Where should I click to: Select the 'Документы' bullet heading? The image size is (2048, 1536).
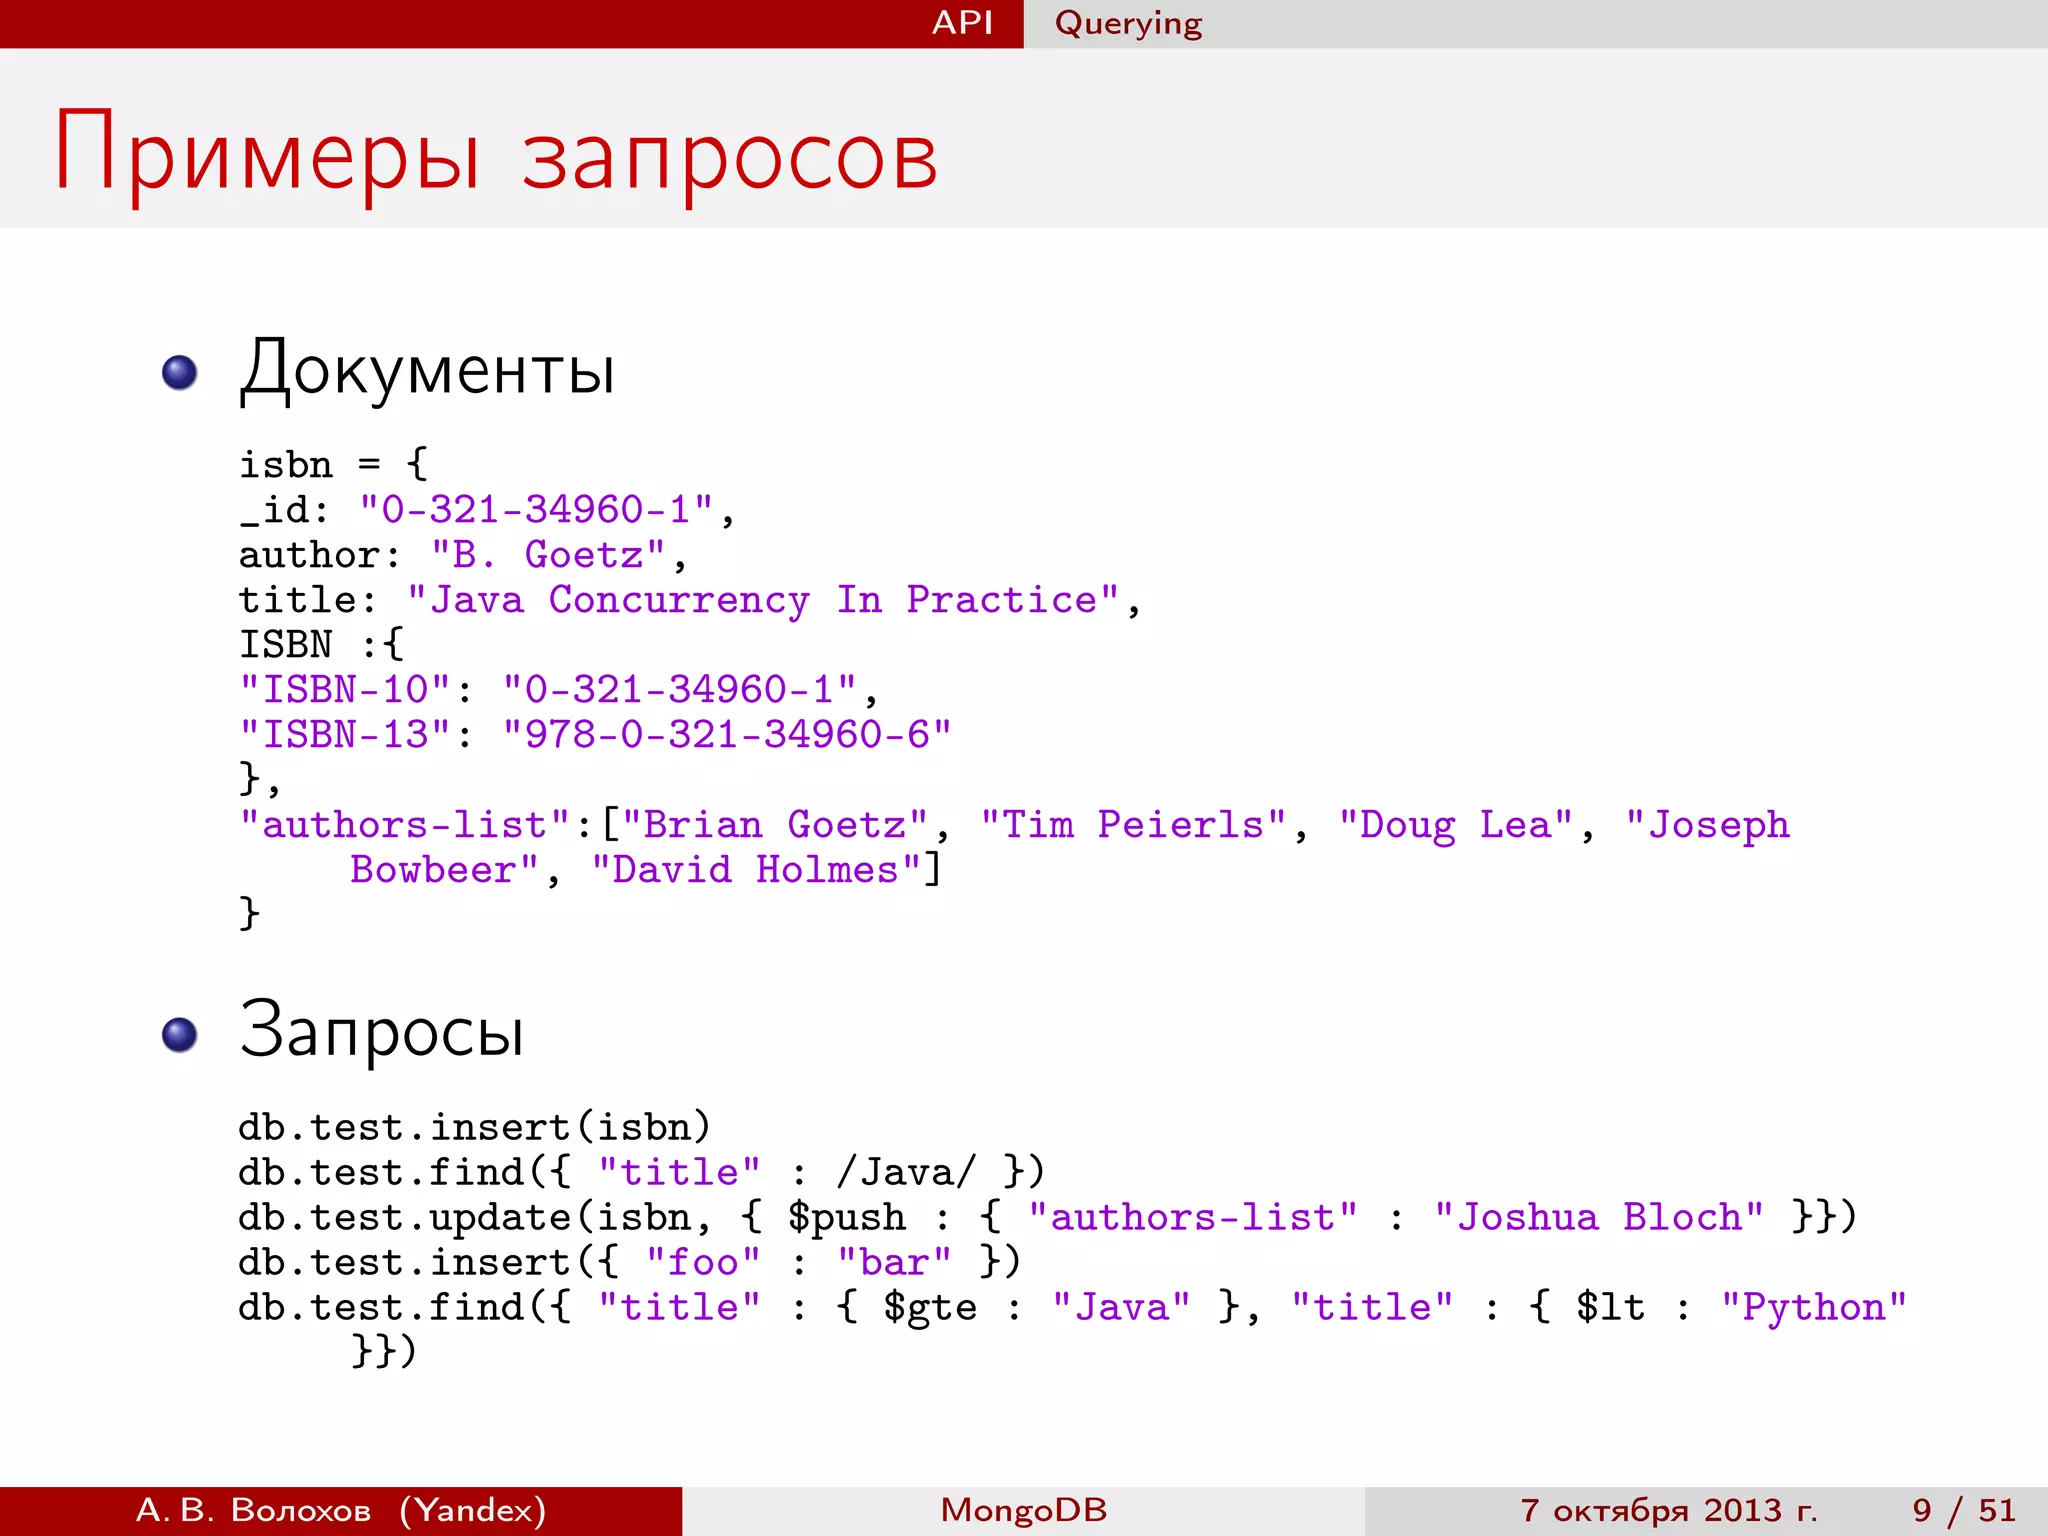pos(427,371)
